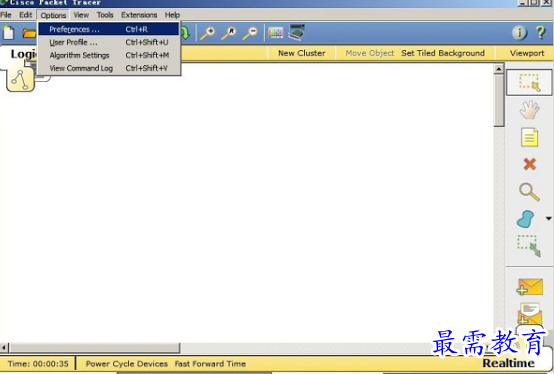Click the vertical scrollbar thumb
Screen dimensions: 554x374
(x=499, y=100)
